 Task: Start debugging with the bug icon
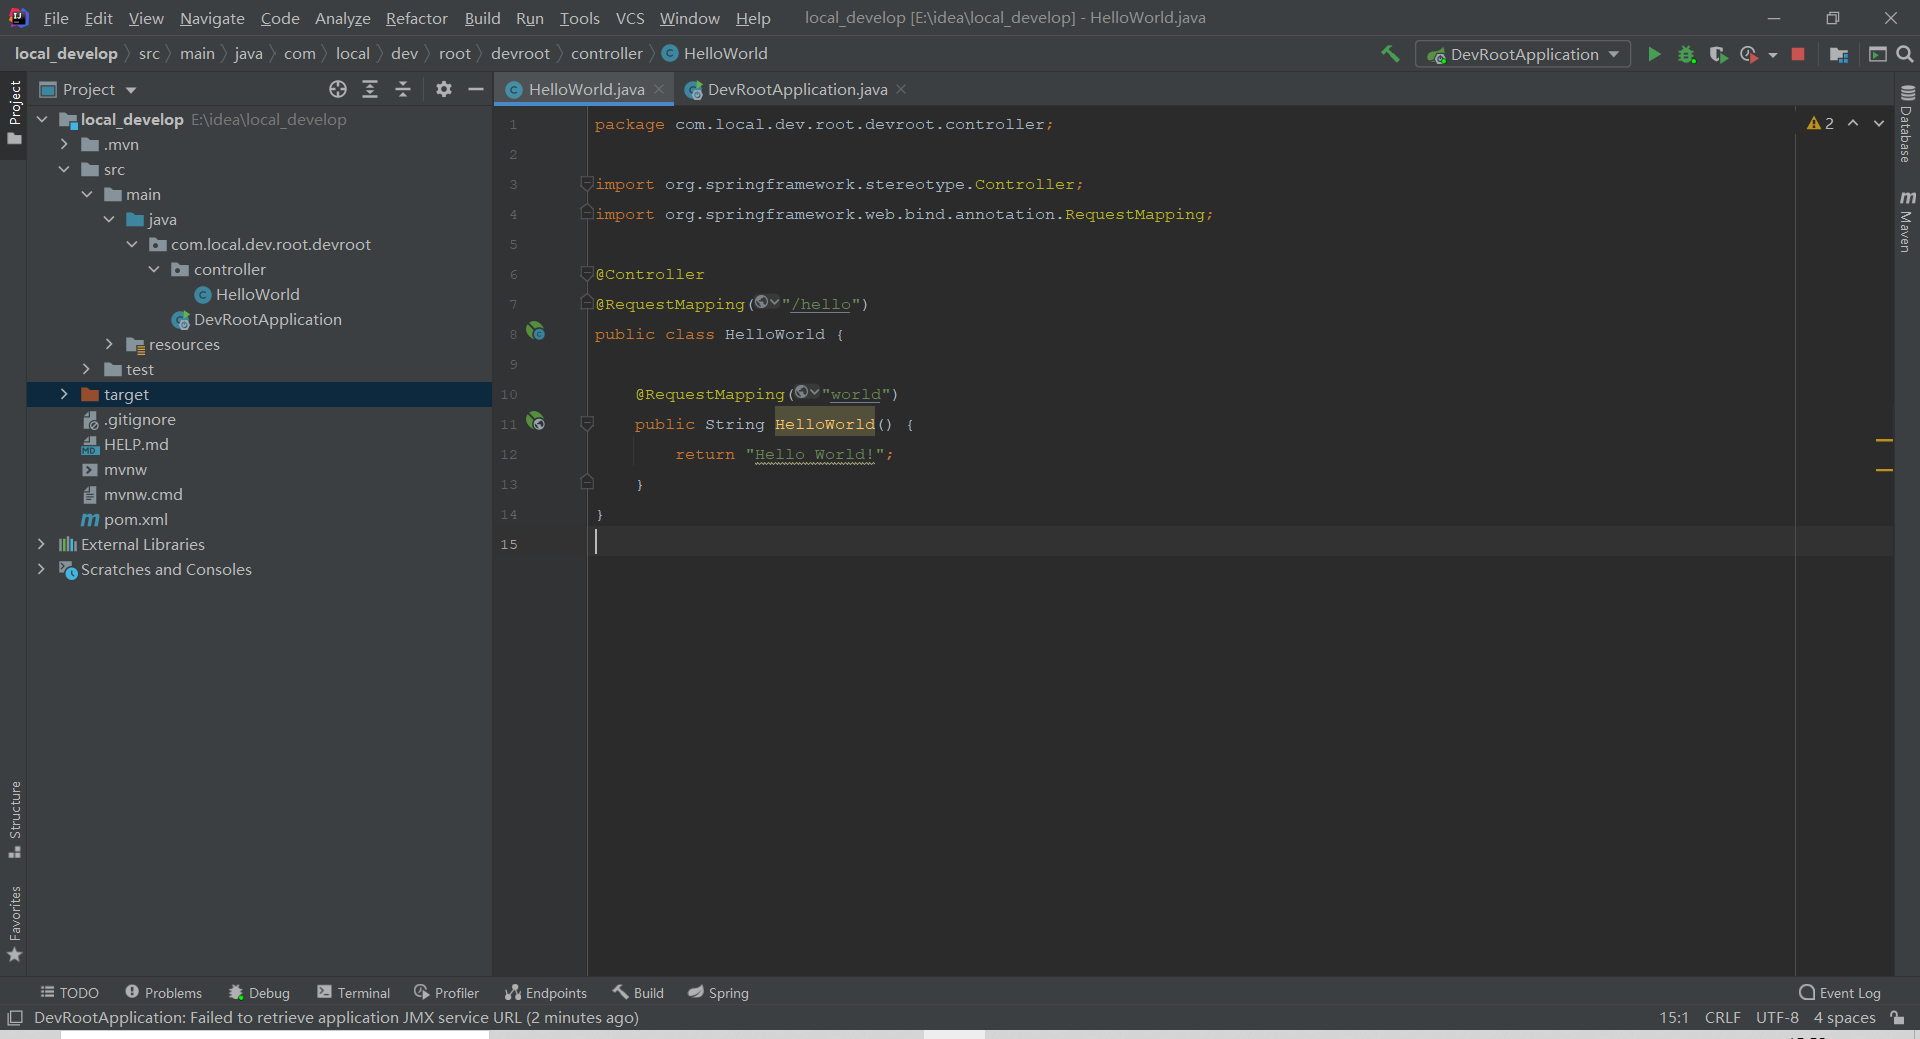(x=1686, y=54)
